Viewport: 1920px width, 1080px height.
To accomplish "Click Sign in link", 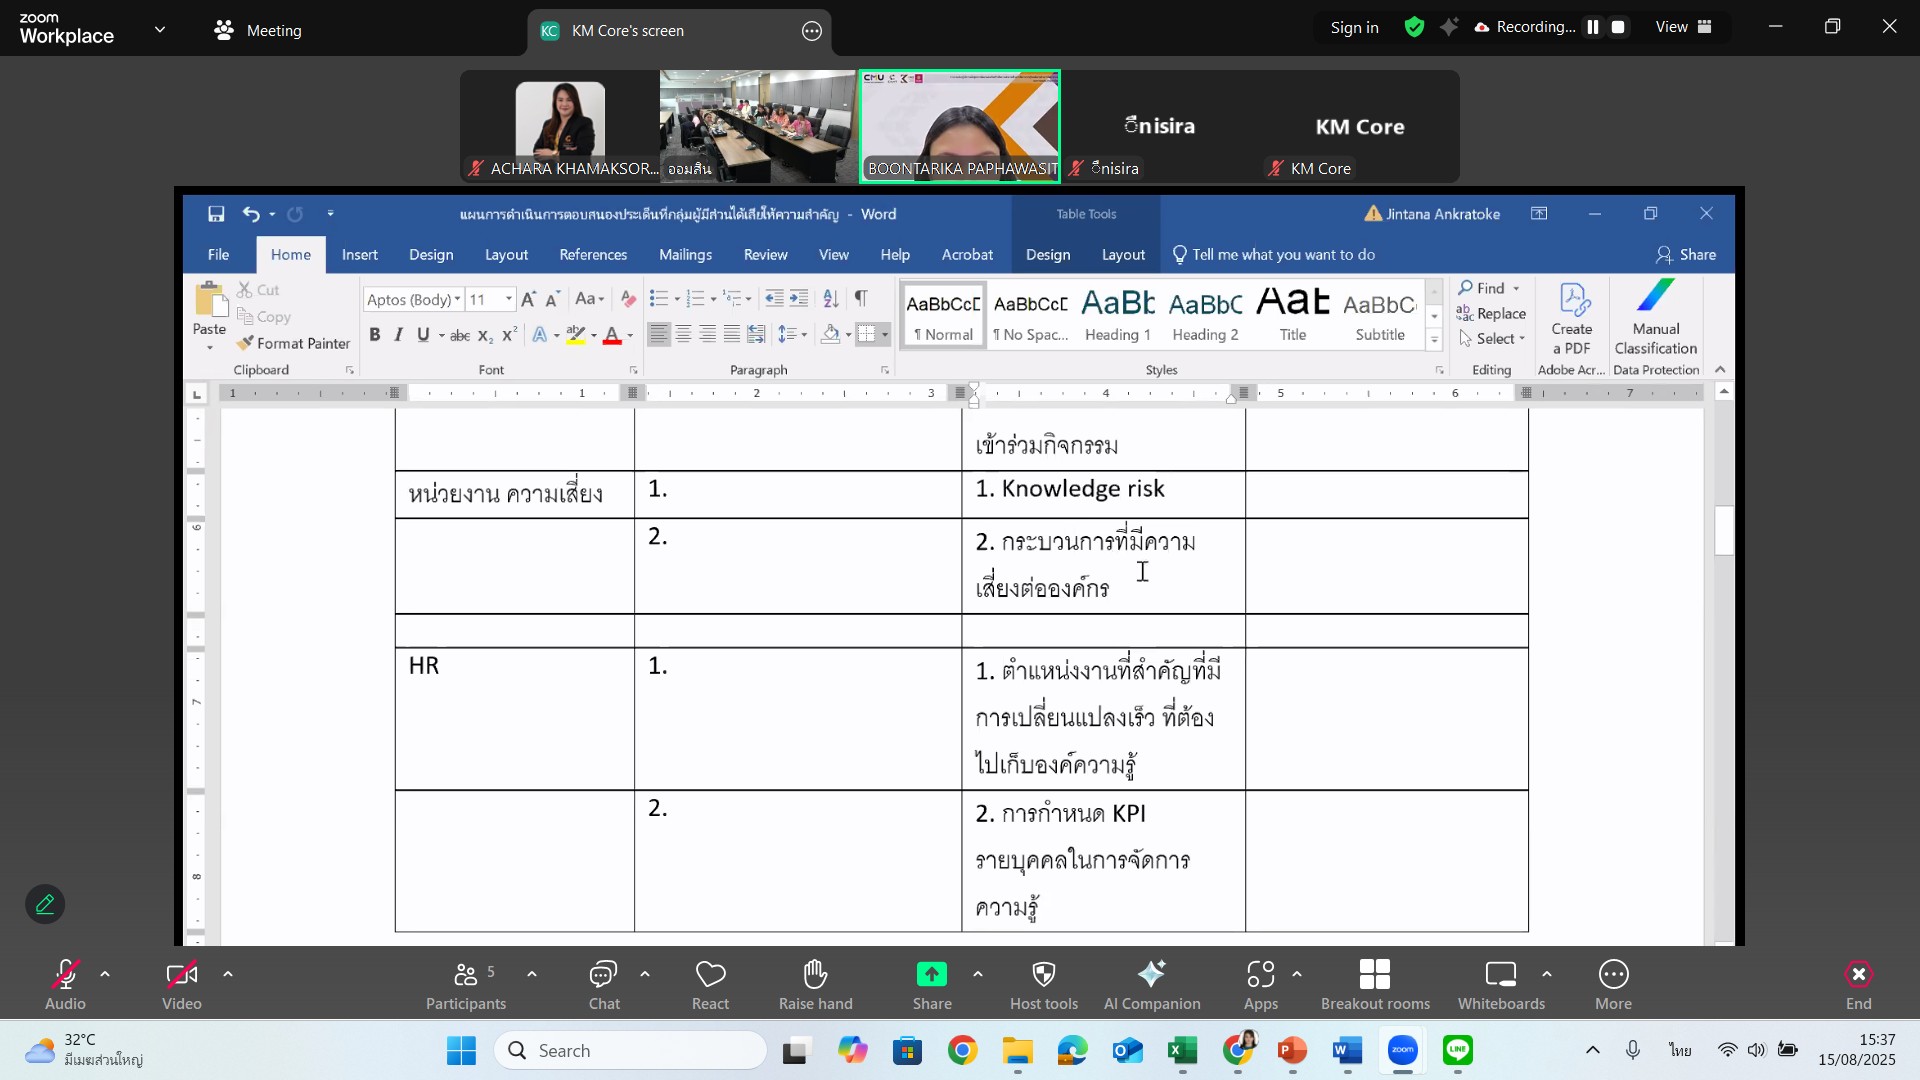I will tap(1354, 28).
